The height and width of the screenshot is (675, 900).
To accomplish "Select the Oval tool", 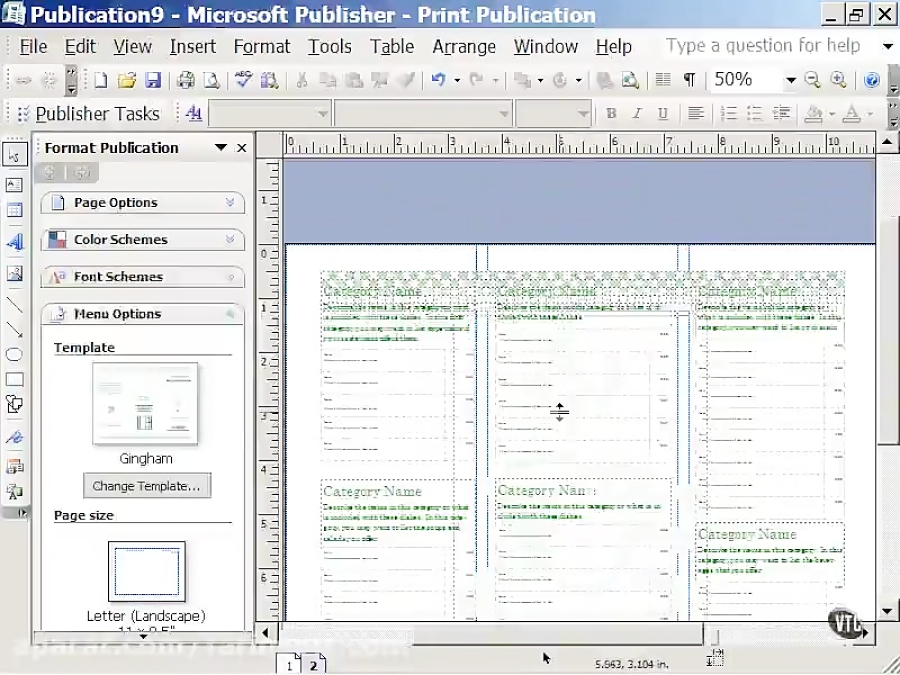I will pos(14,354).
